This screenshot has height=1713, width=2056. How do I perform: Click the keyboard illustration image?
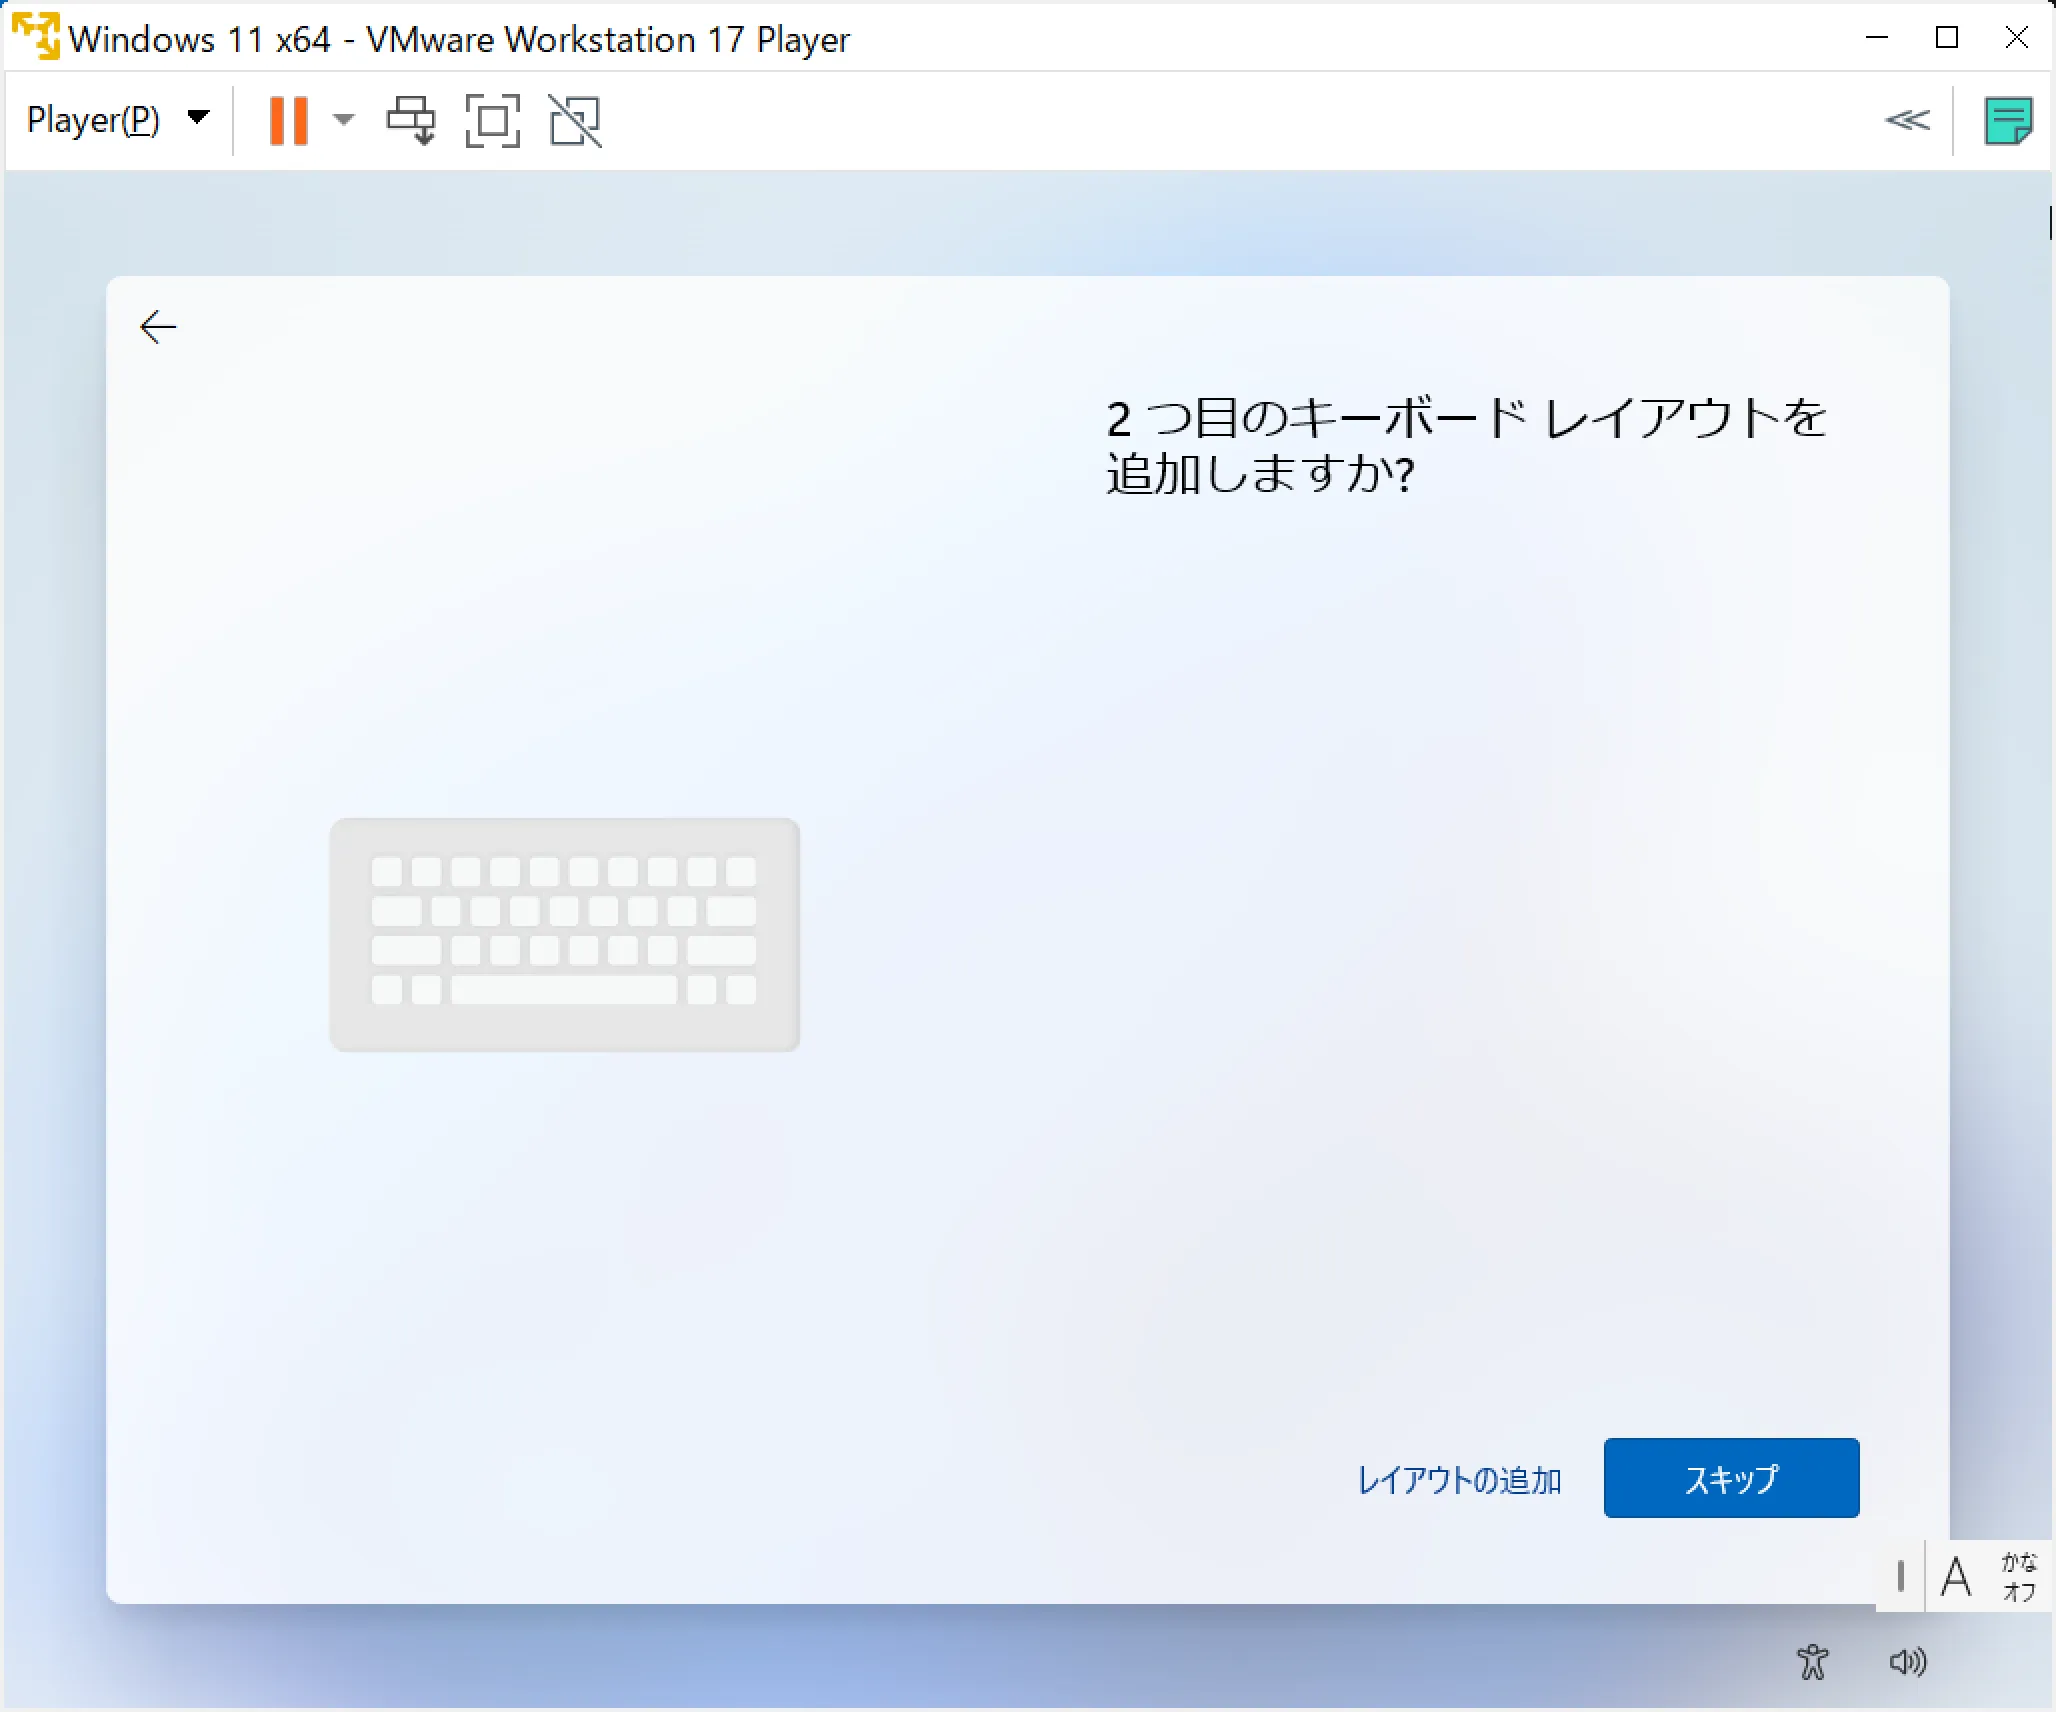[565, 934]
